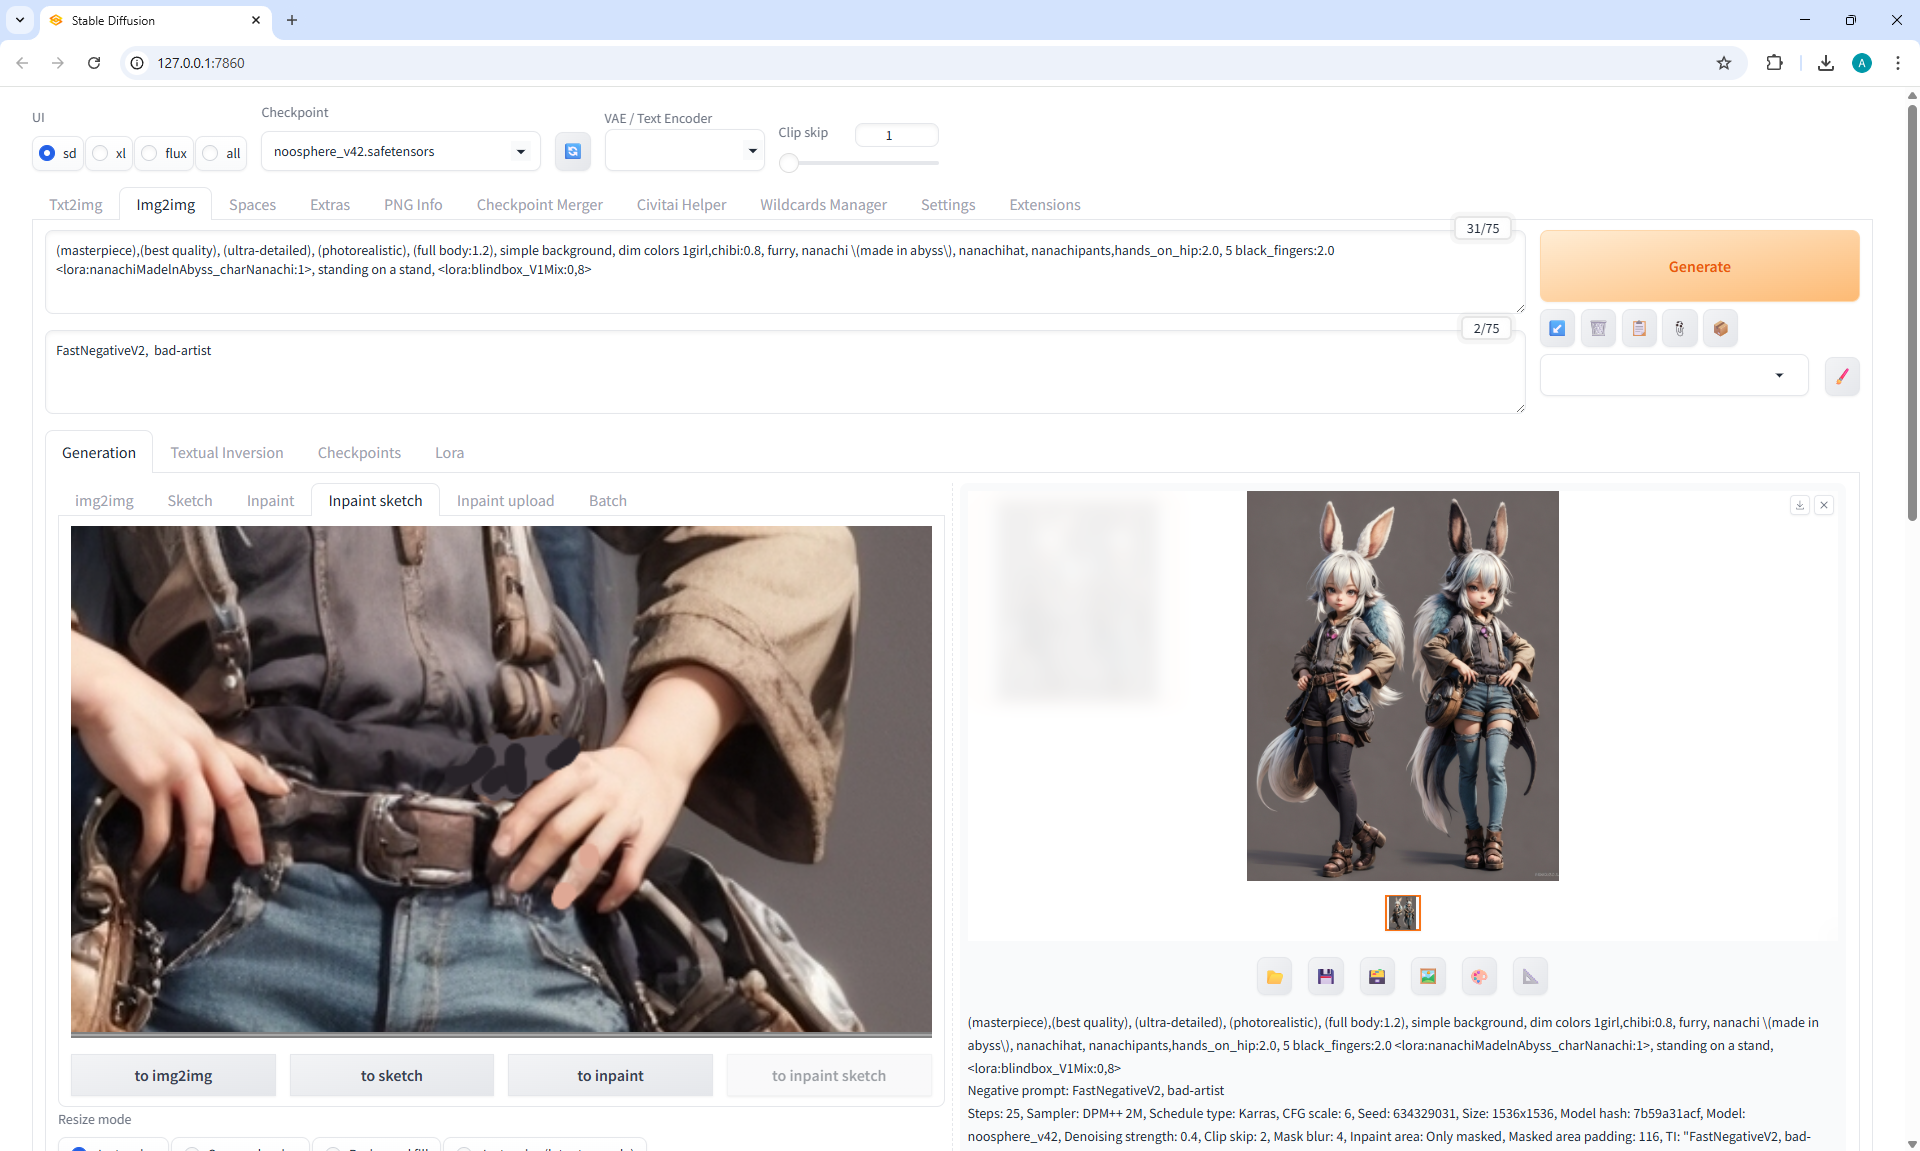Viewport: 1920px width, 1151px height.
Task: Click the paintbrush edit styles icon
Action: click(1842, 376)
